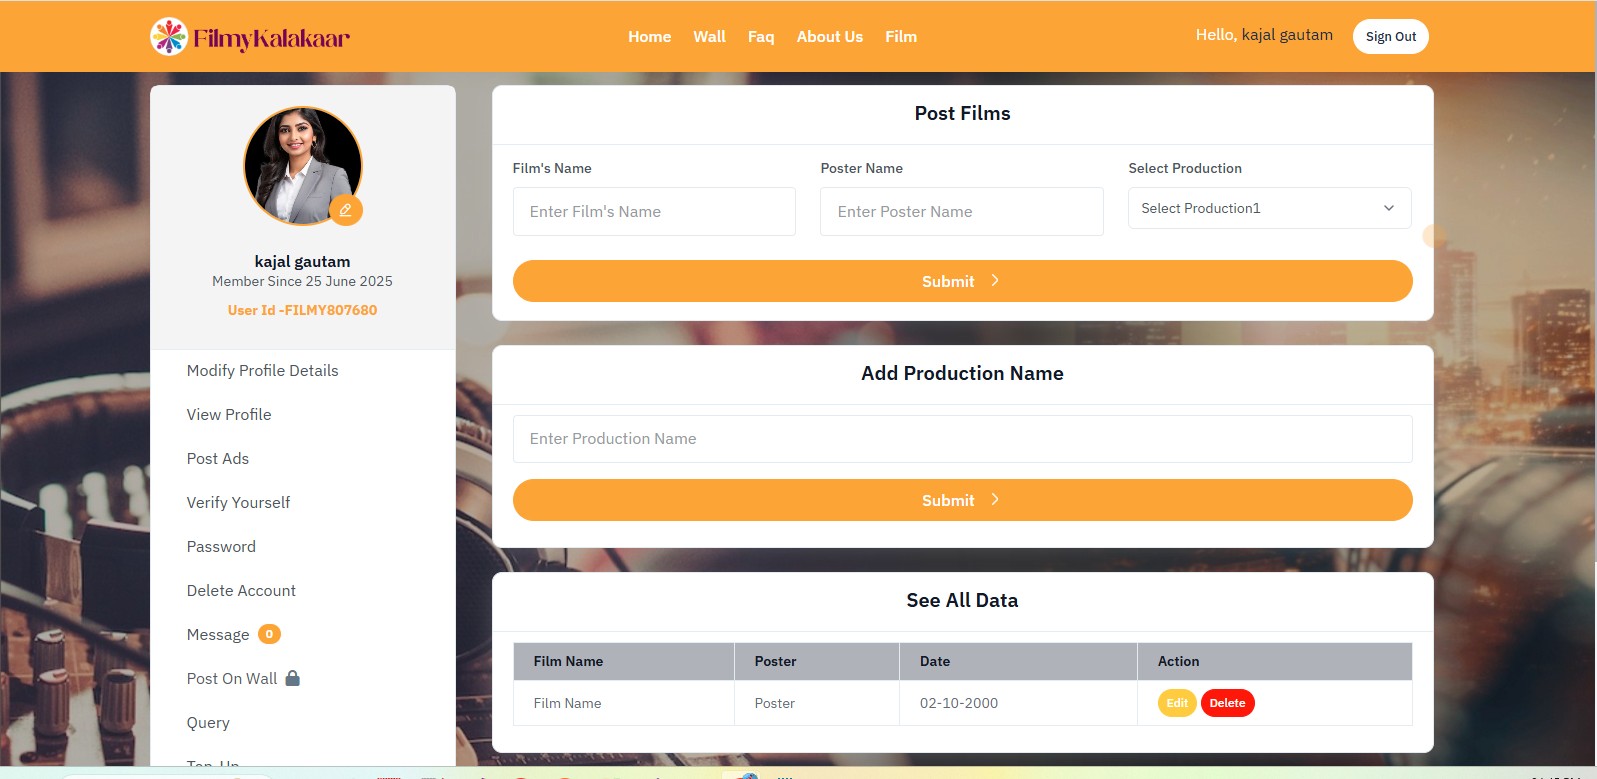
Task: Open the Faq page
Action: 761,37
